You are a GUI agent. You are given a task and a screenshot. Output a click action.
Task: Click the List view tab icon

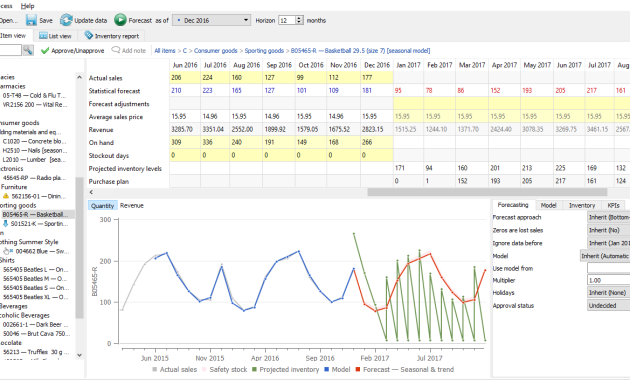43,36
